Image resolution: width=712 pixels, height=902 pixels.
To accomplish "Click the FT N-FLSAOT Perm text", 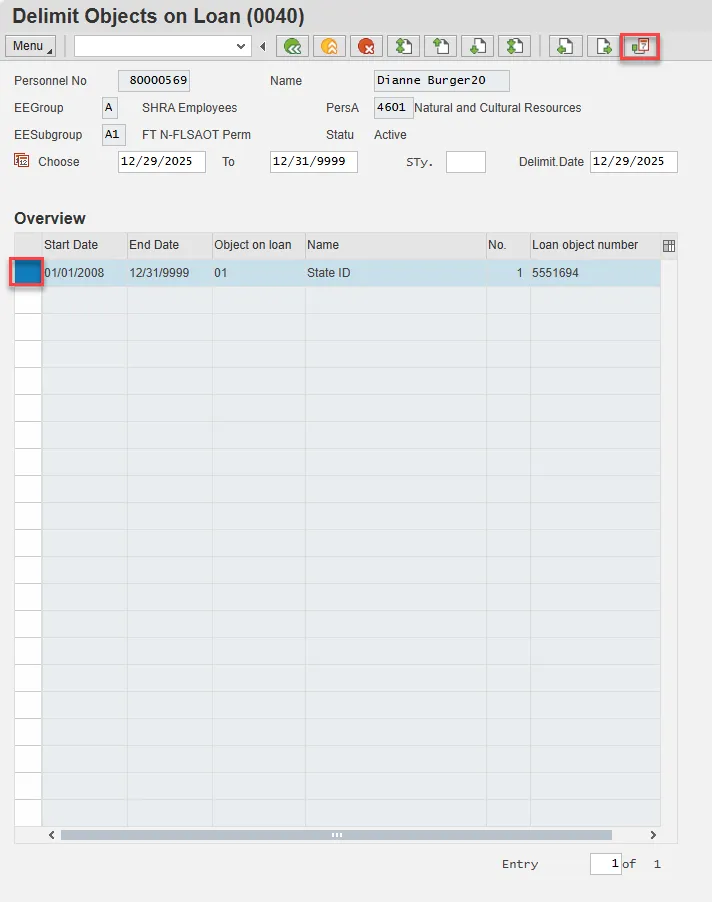I will coord(196,135).
